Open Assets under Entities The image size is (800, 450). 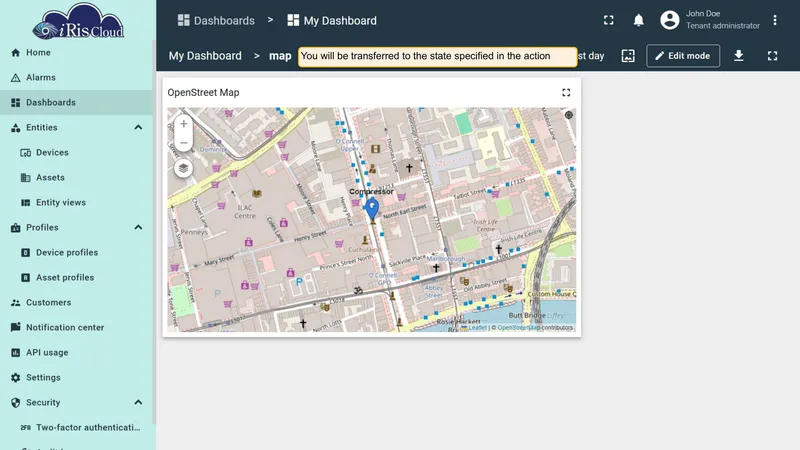tap(77, 178)
